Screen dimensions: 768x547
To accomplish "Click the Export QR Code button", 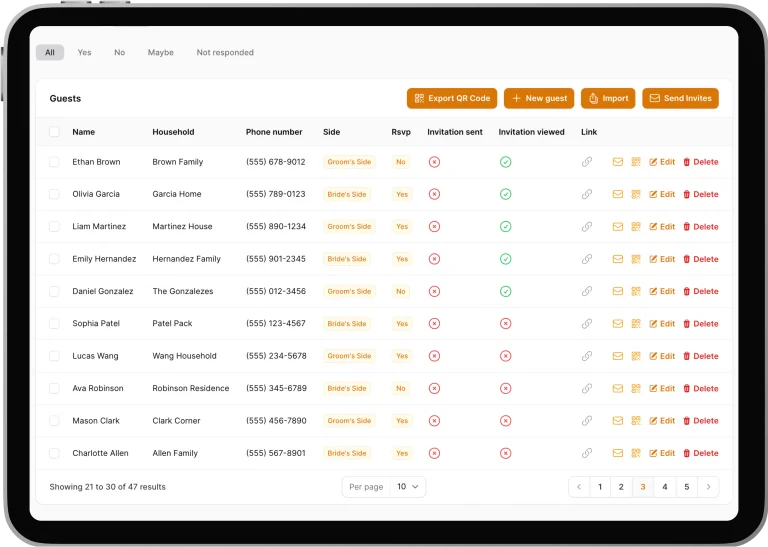I will (452, 99).
